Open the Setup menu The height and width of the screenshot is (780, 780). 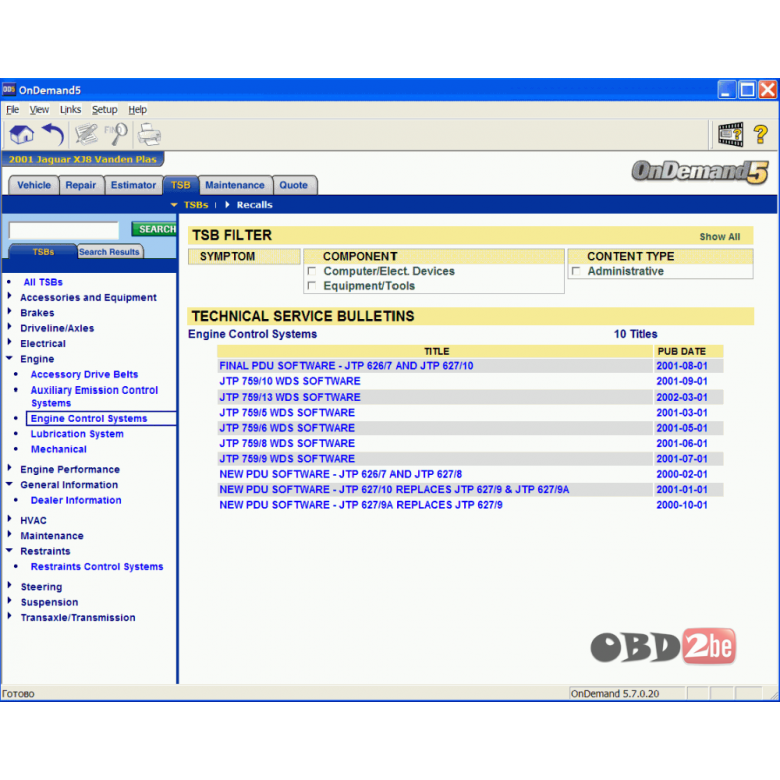pos(104,109)
